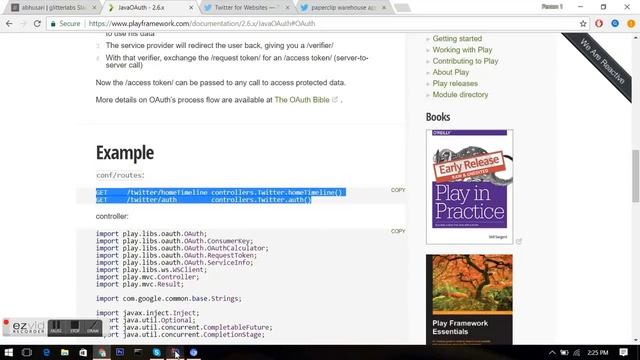Open the Play Framework Essentials book cover
The height and width of the screenshot is (360, 640).
(469, 299)
